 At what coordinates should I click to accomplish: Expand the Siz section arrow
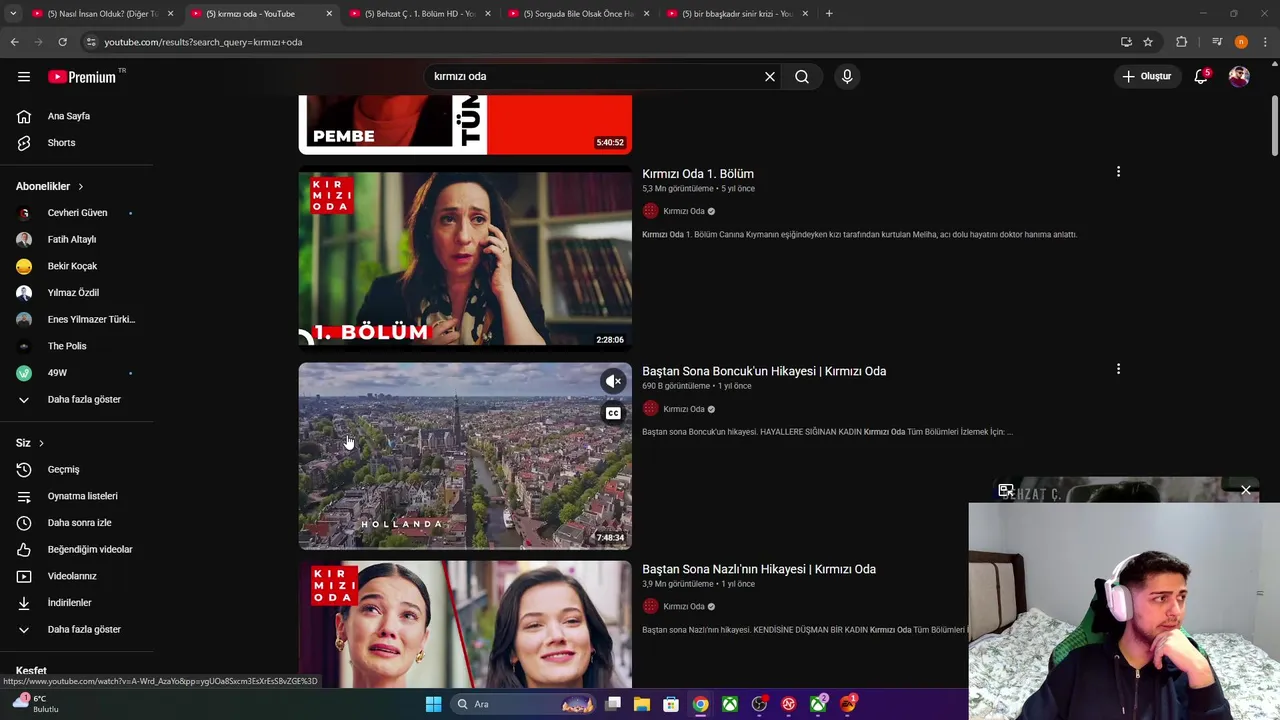click(41, 443)
